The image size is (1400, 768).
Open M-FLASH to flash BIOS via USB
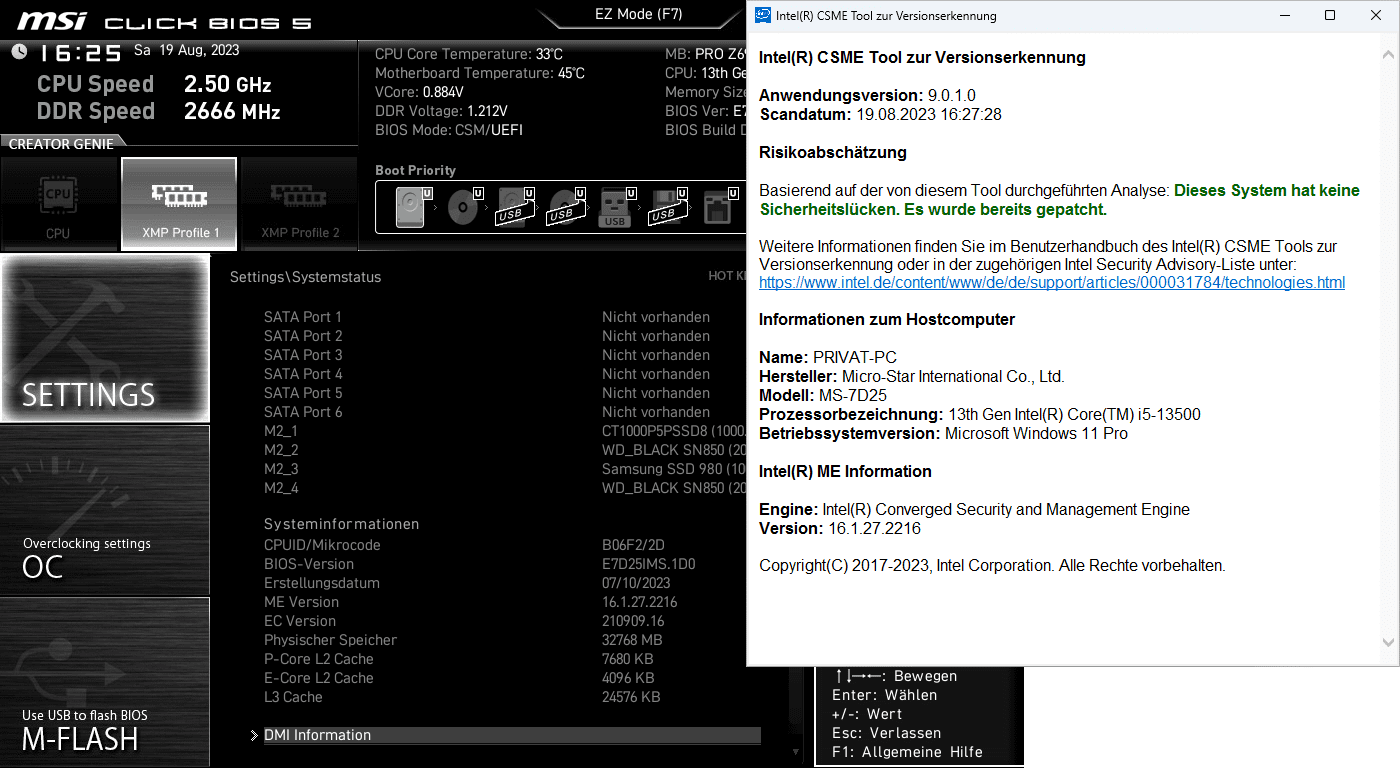tap(105, 682)
